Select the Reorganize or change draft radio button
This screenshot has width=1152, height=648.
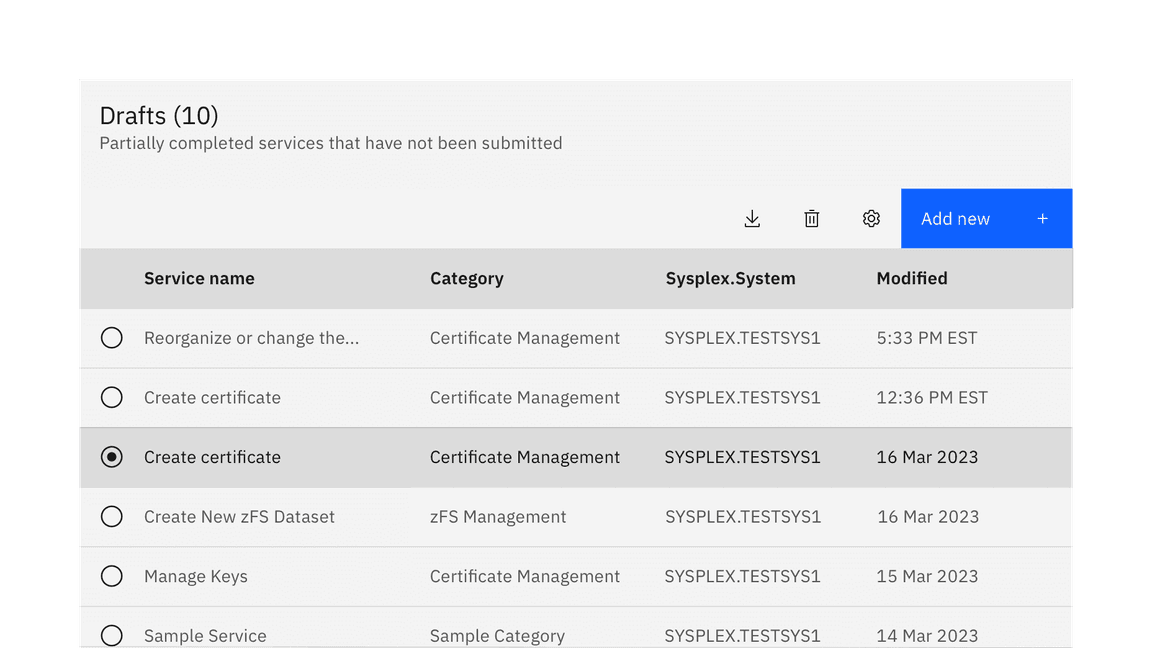click(x=111, y=337)
